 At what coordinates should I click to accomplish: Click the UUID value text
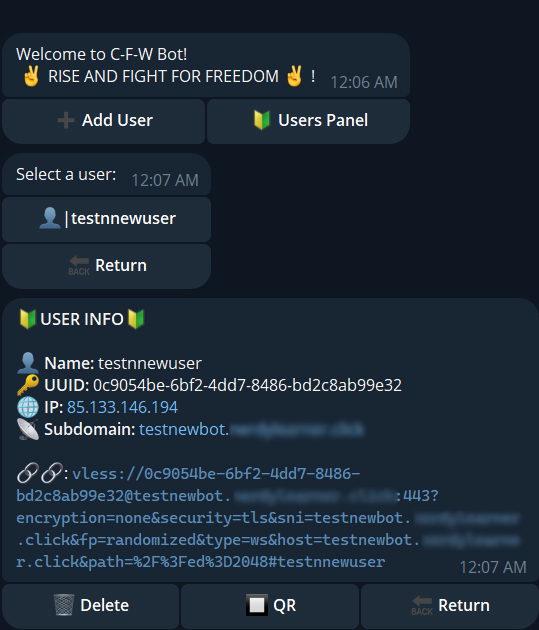pyautogui.click(x=247, y=385)
